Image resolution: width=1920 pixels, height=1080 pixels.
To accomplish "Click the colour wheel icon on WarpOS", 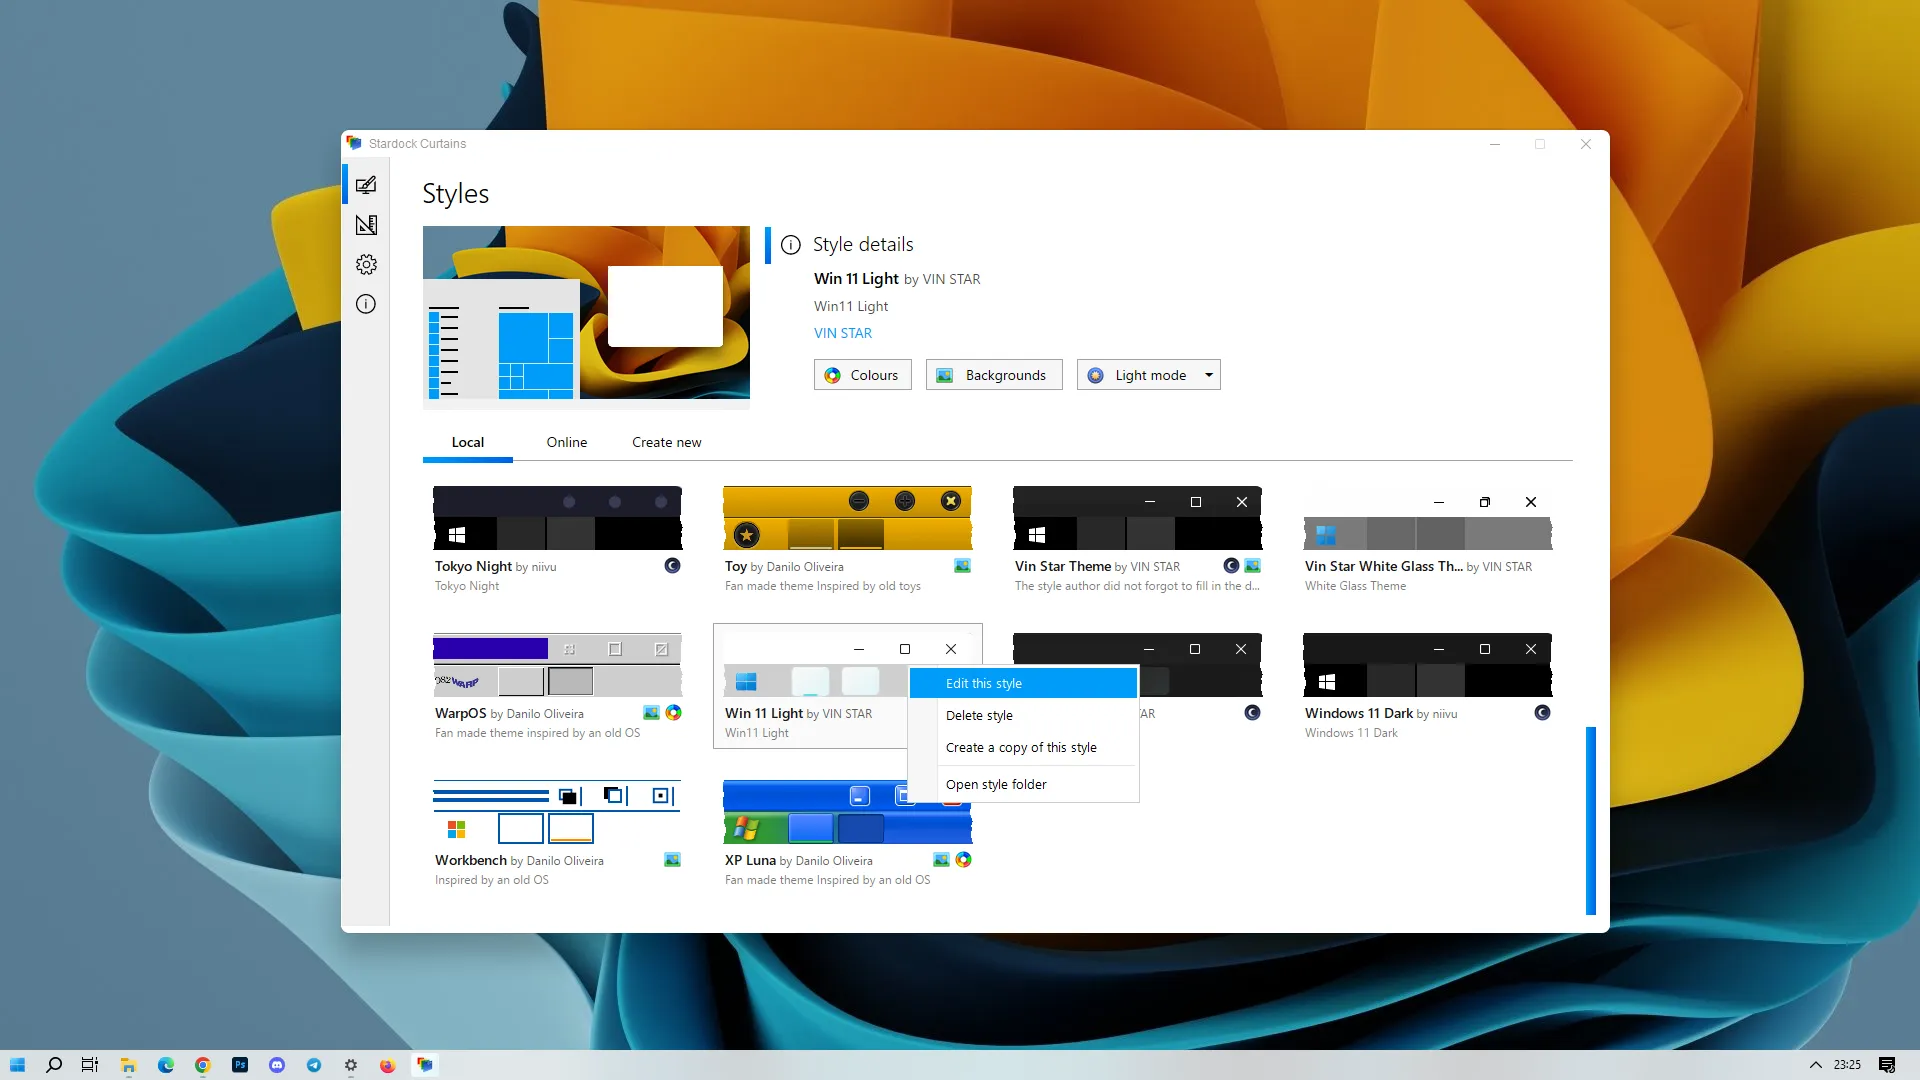I will point(673,713).
